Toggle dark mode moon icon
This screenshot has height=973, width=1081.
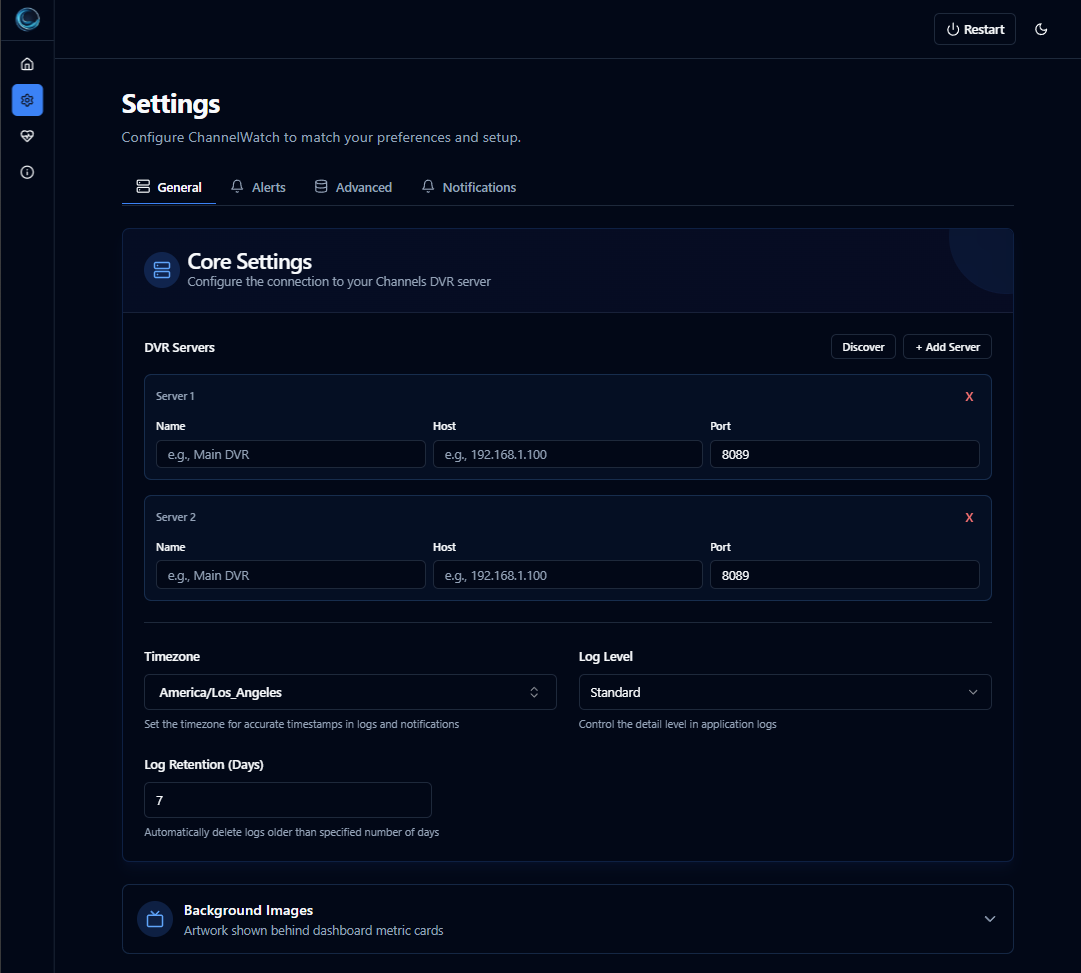[1041, 29]
